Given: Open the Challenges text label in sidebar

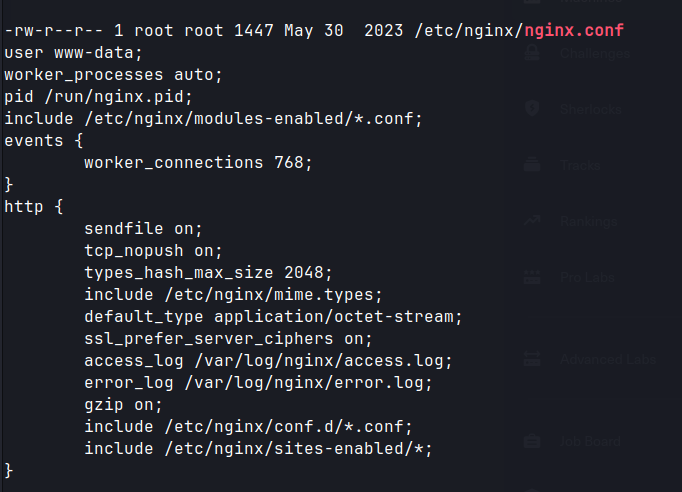Looking at the screenshot, I should click(x=595, y=54).
